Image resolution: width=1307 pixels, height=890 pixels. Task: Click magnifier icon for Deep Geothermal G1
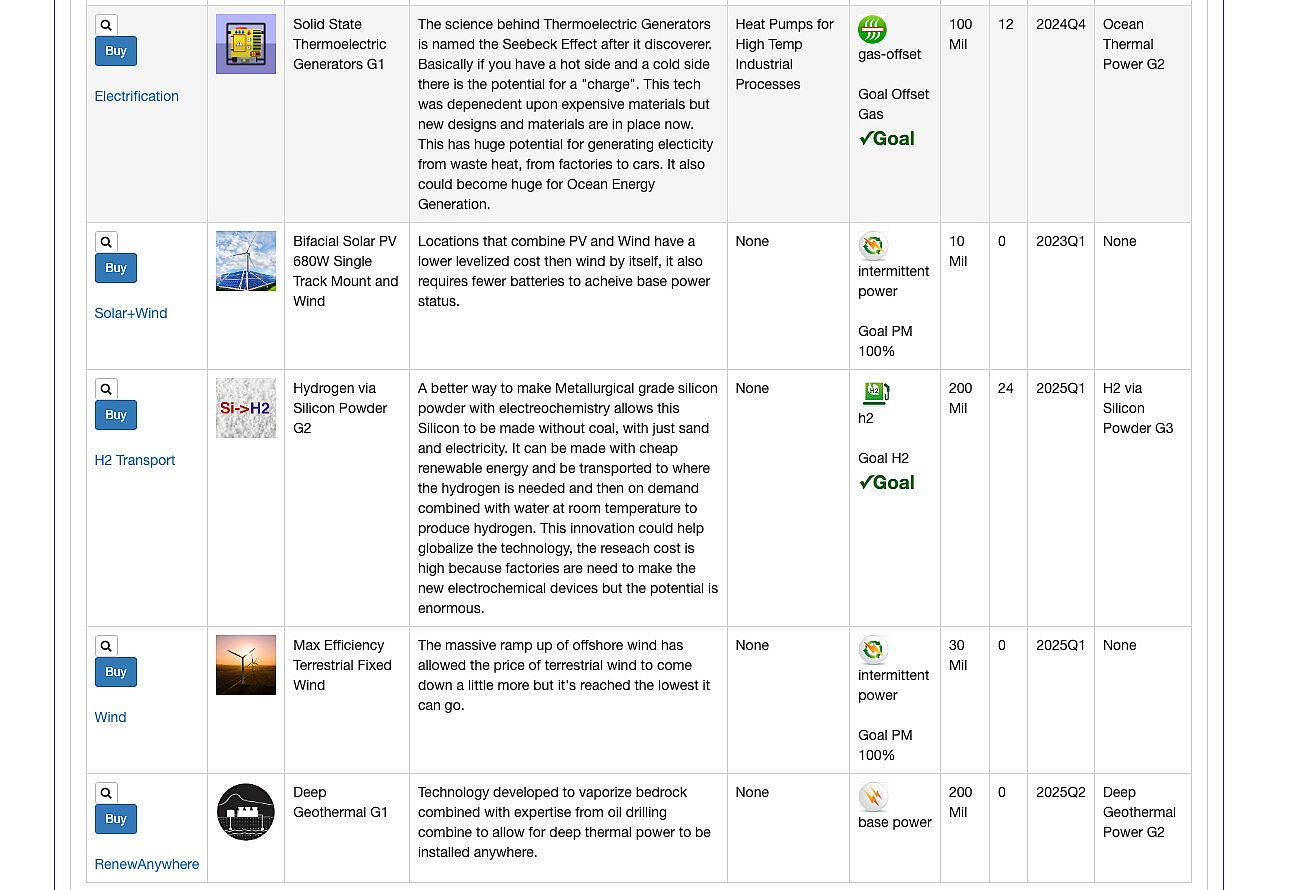(x=106, y=793)
